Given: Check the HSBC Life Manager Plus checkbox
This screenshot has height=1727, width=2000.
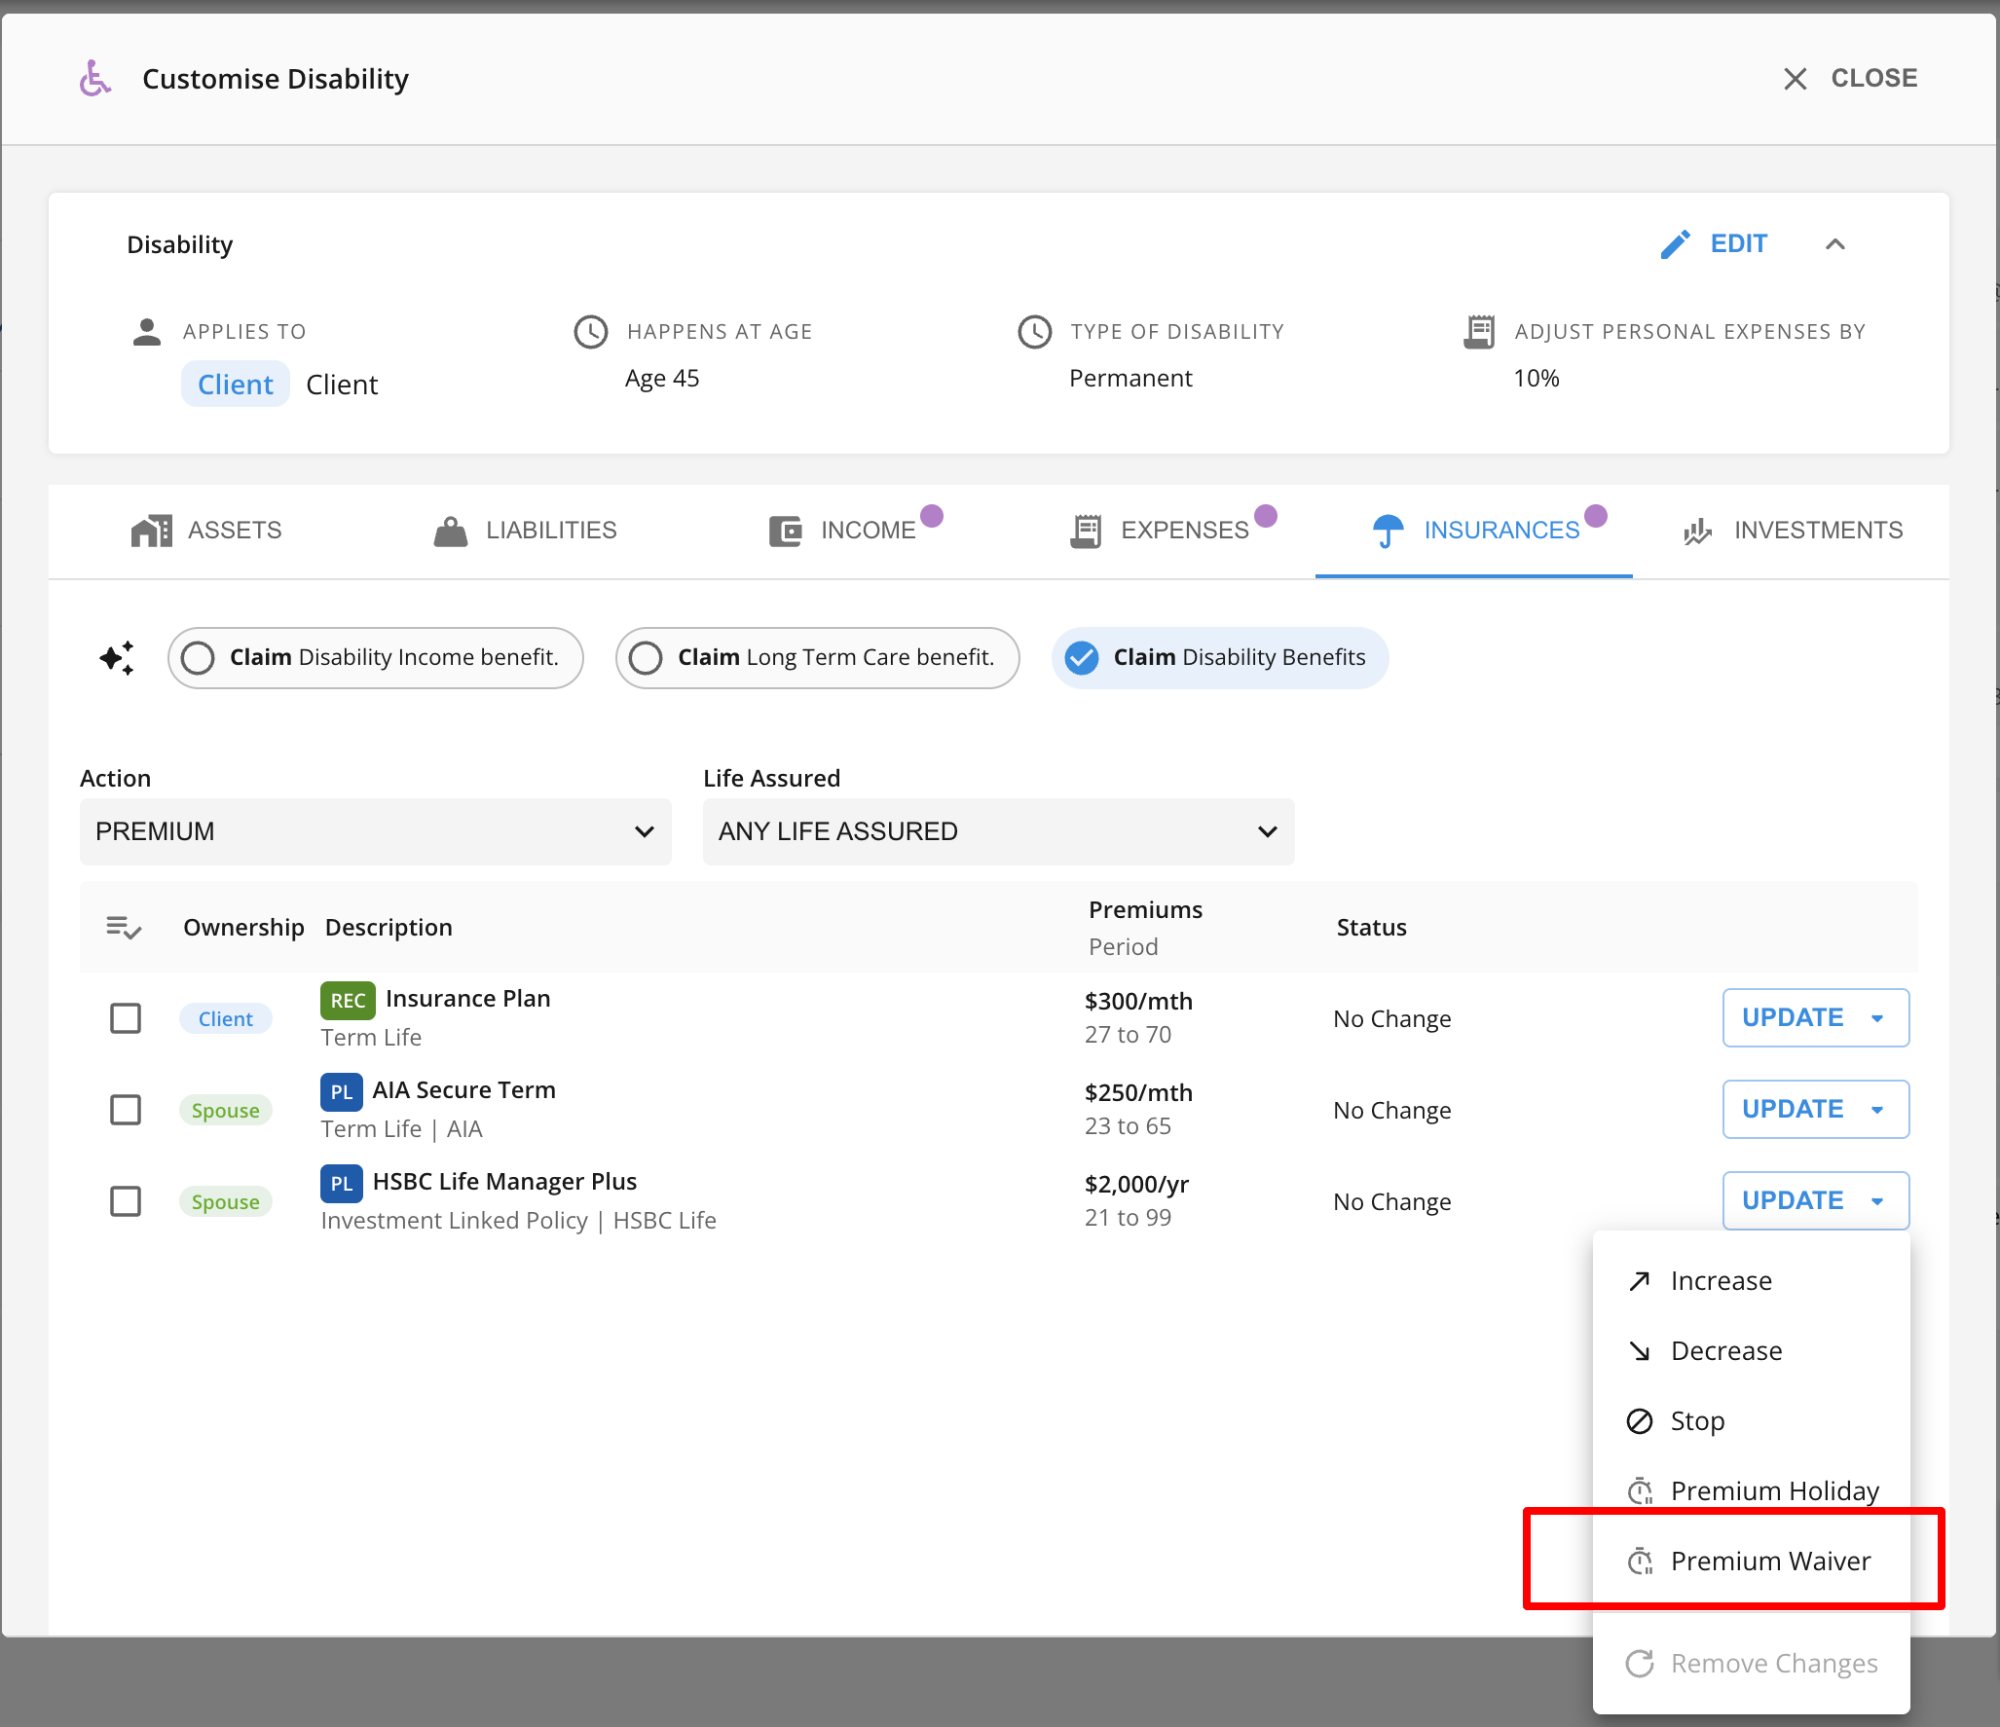Looking at the screenshot, I should coord(125,1201).
